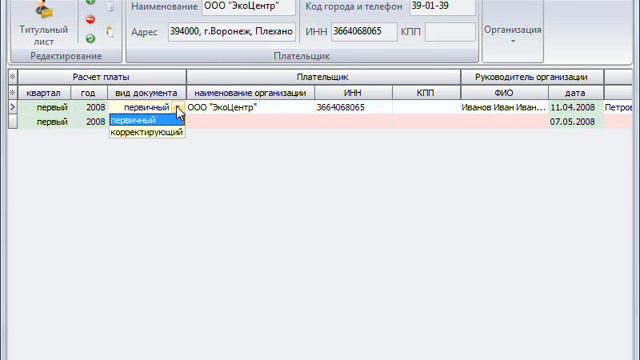Click the Иванов Иван Иван… cell
Image resolution: width=640 pixels, height=360 pixels.
(504, 107)
